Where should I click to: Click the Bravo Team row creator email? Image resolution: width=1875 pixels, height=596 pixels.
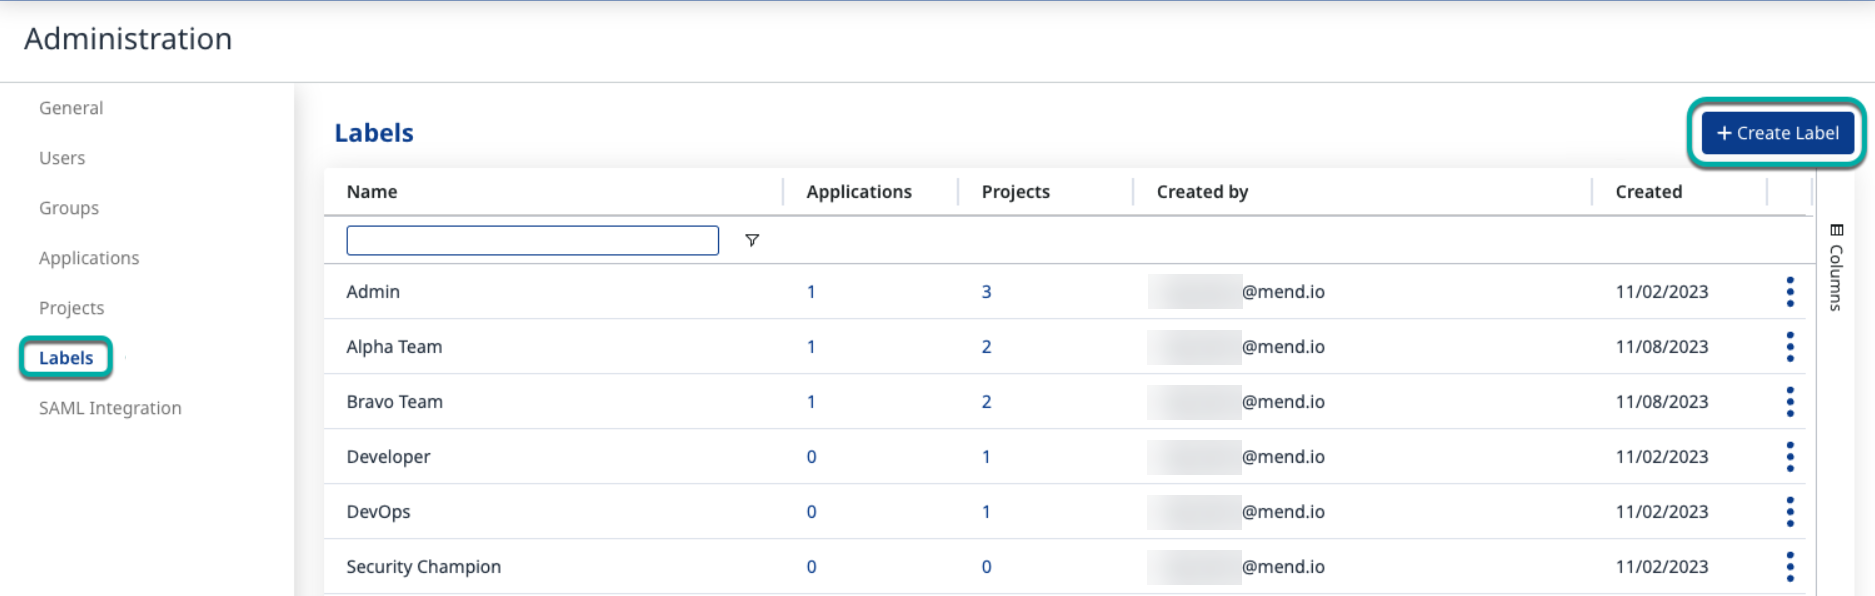[1237, 402]
